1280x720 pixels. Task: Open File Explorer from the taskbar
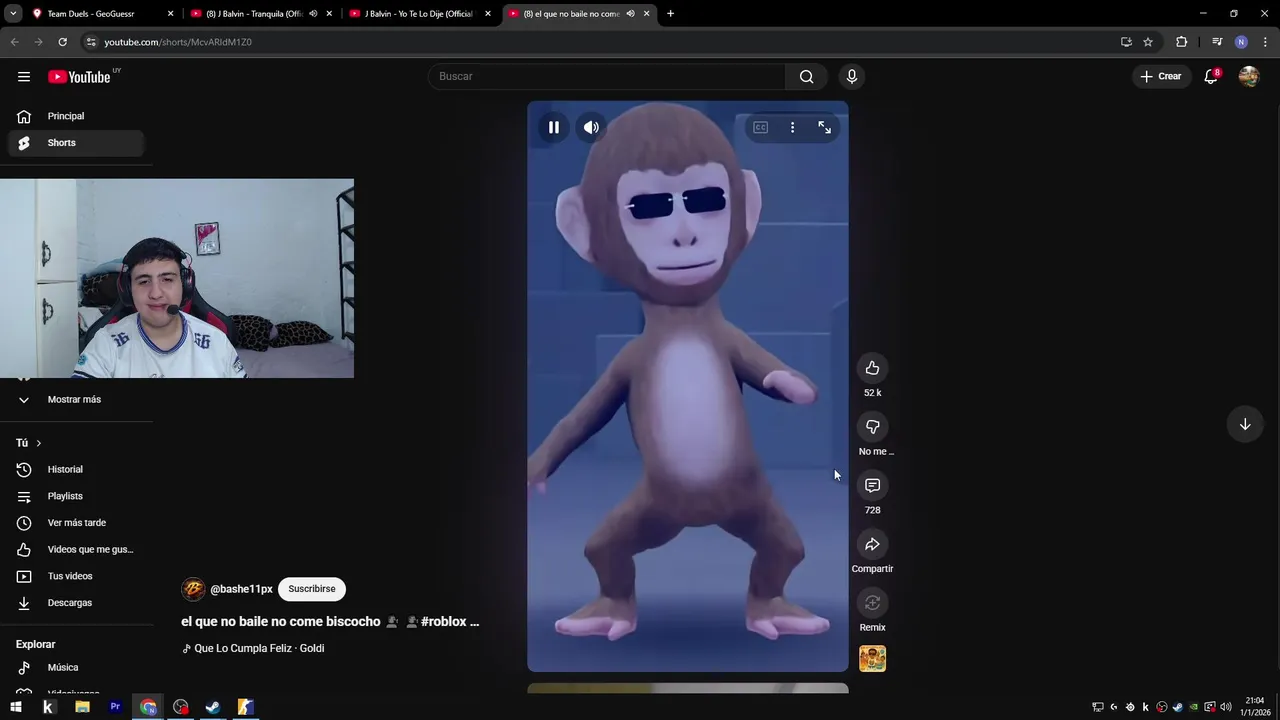82,707
